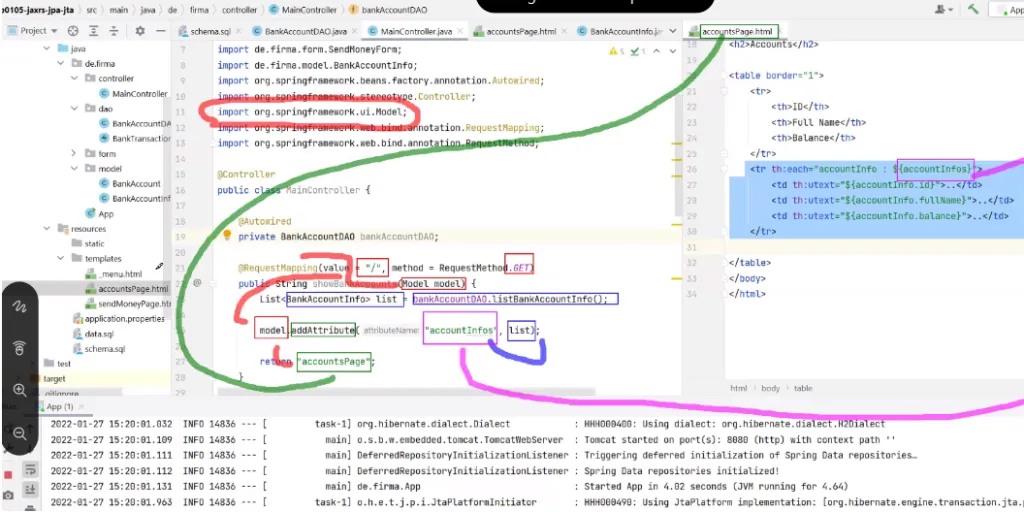Click the Build hammer icon
Screen dimensions: 1024x512
974,9
